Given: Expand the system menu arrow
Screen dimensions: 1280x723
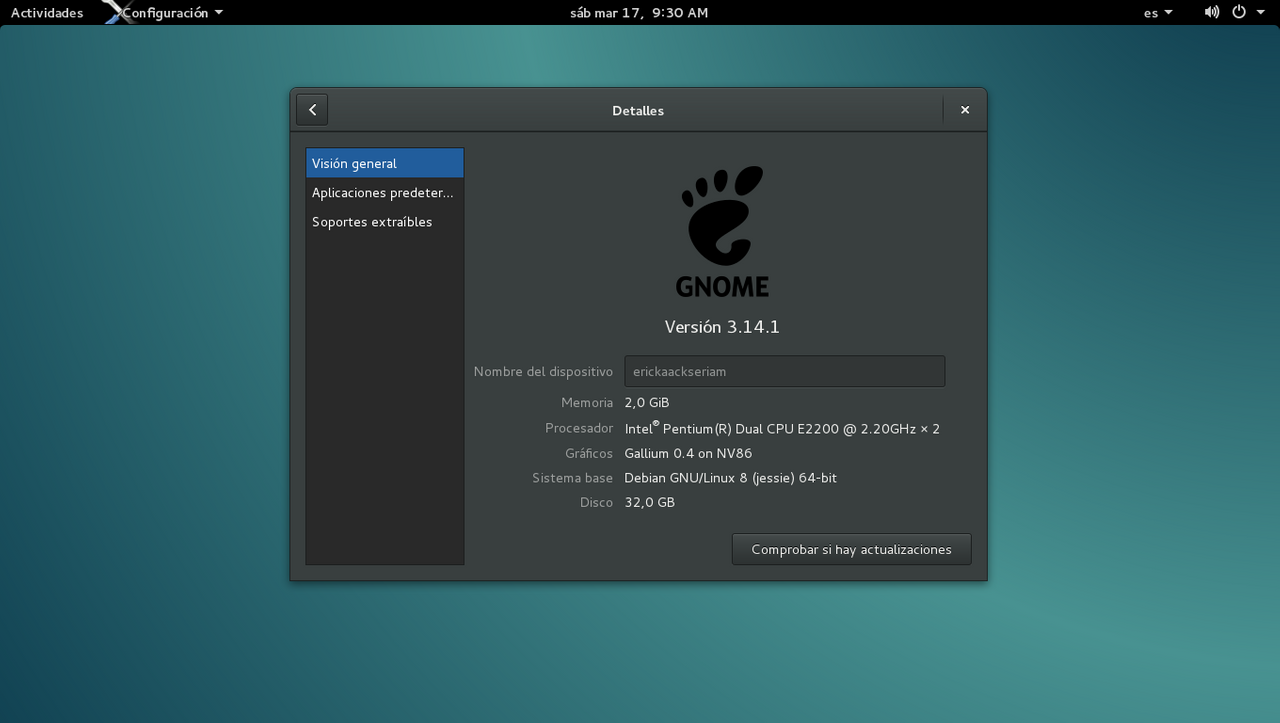Looking at the screenshot, I should click(1261, 13).
